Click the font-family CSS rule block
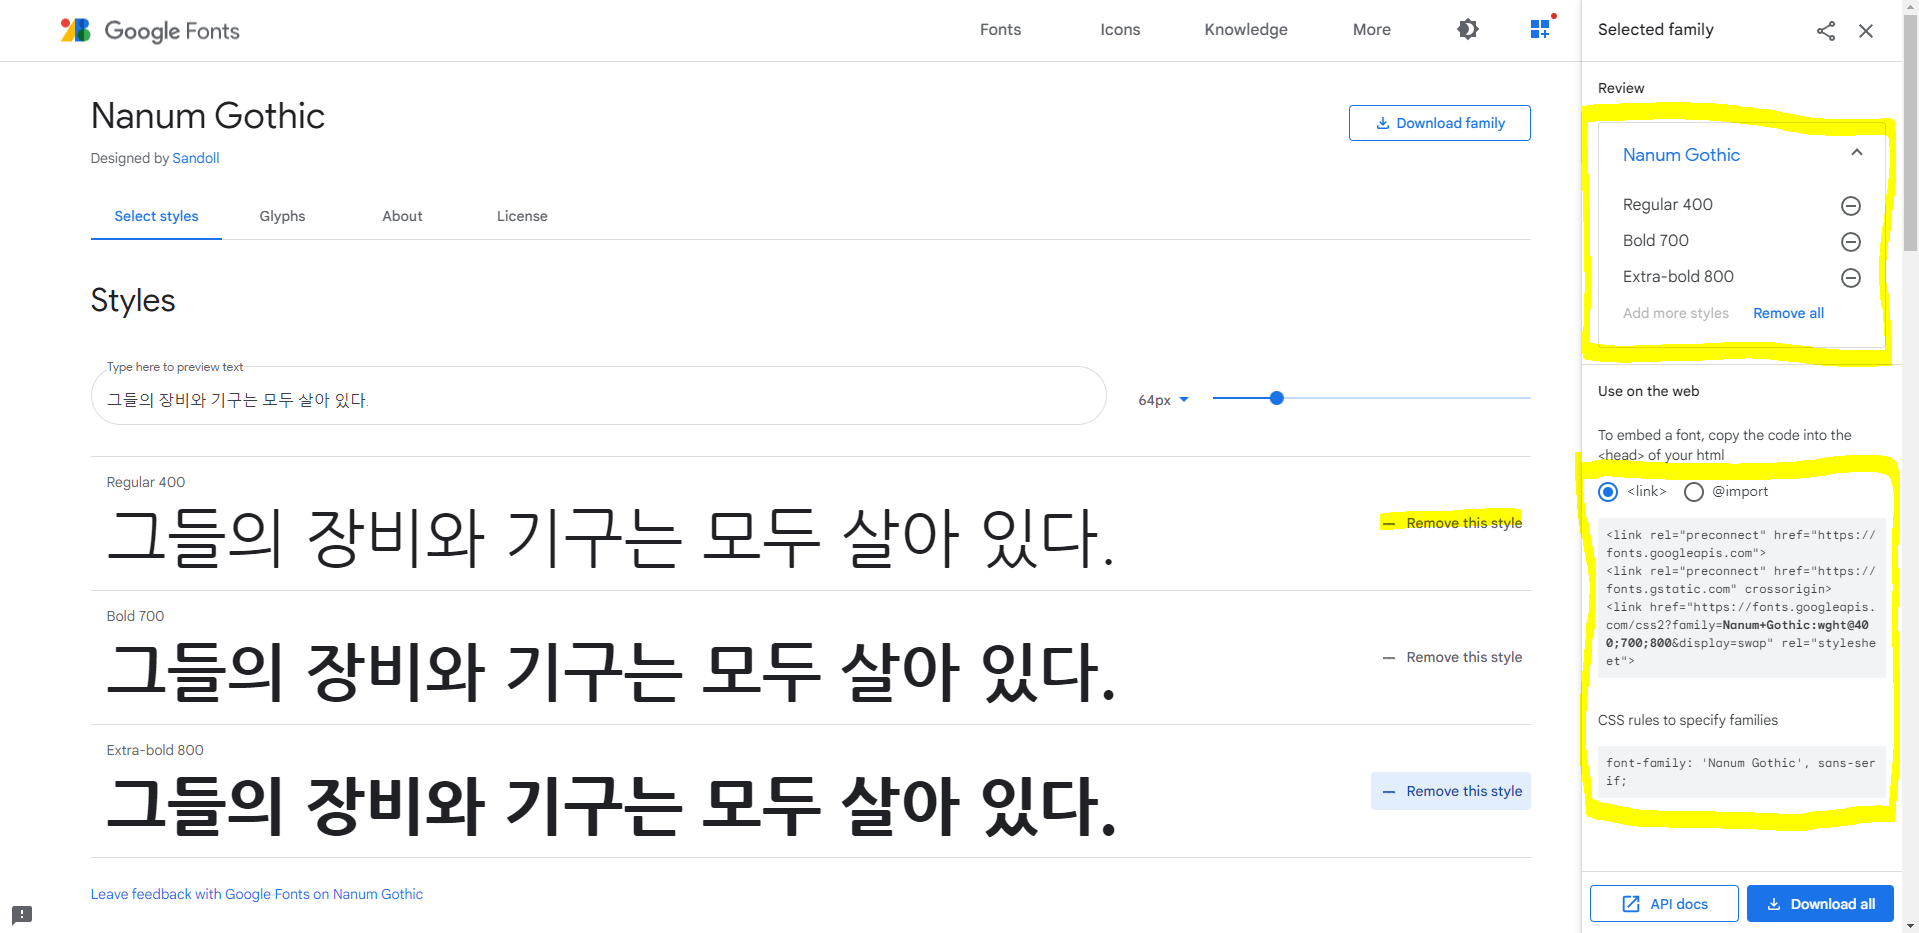 coord(1741,772)
